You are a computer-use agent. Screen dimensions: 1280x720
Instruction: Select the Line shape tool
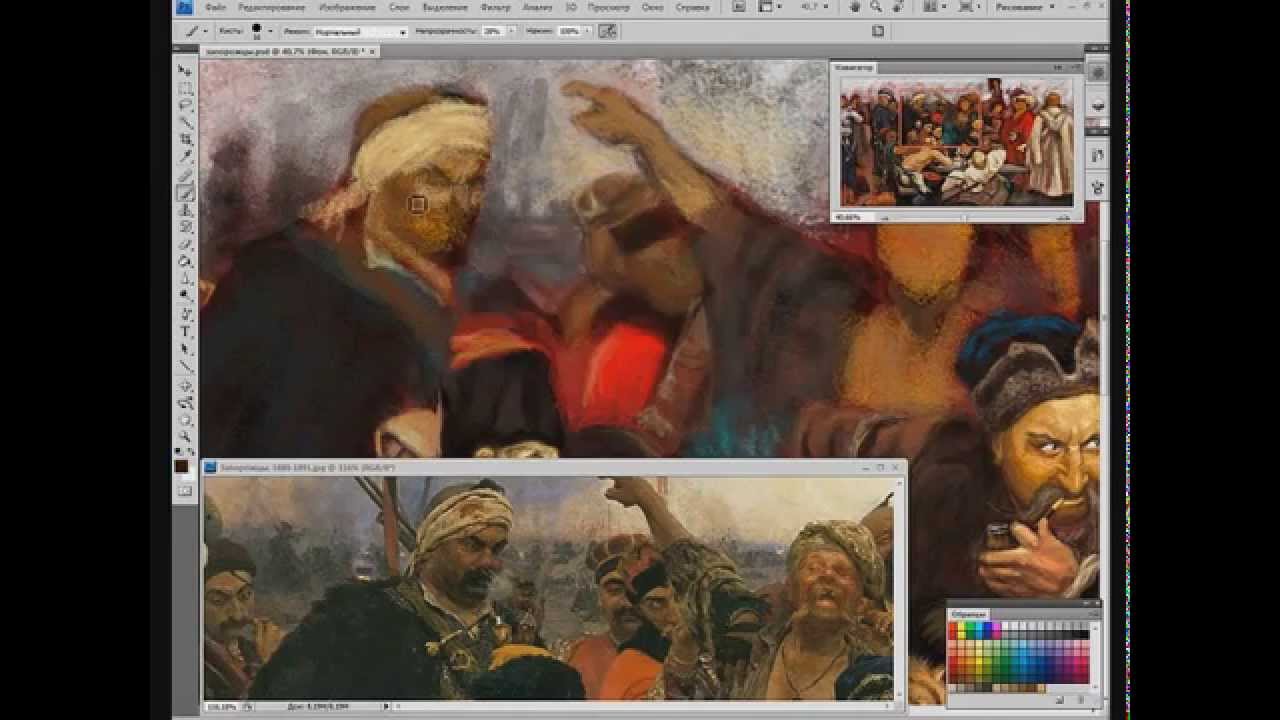(x=185, y=367)
